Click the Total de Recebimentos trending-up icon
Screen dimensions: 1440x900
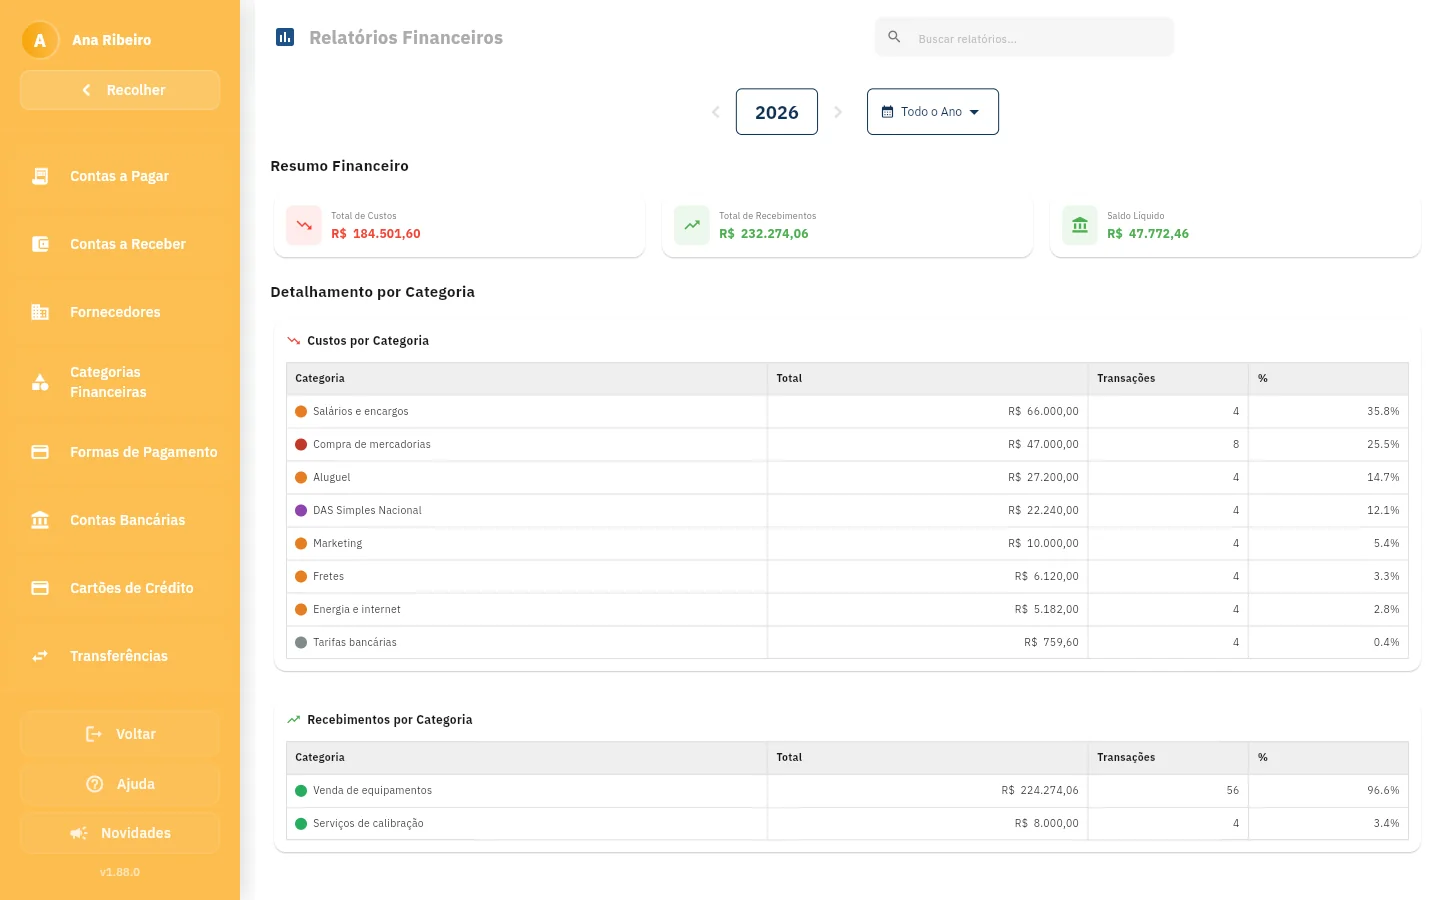[x=692, y=225]
